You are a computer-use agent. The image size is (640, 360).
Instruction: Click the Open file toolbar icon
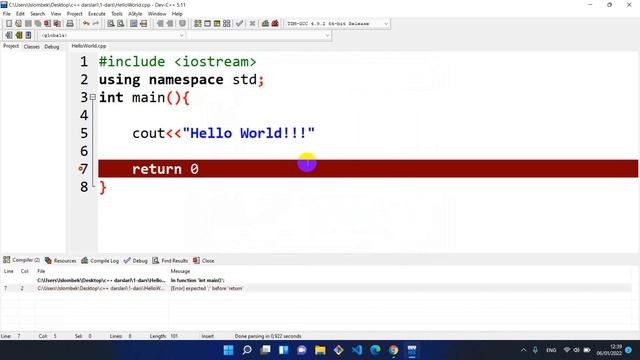(18, 24)
